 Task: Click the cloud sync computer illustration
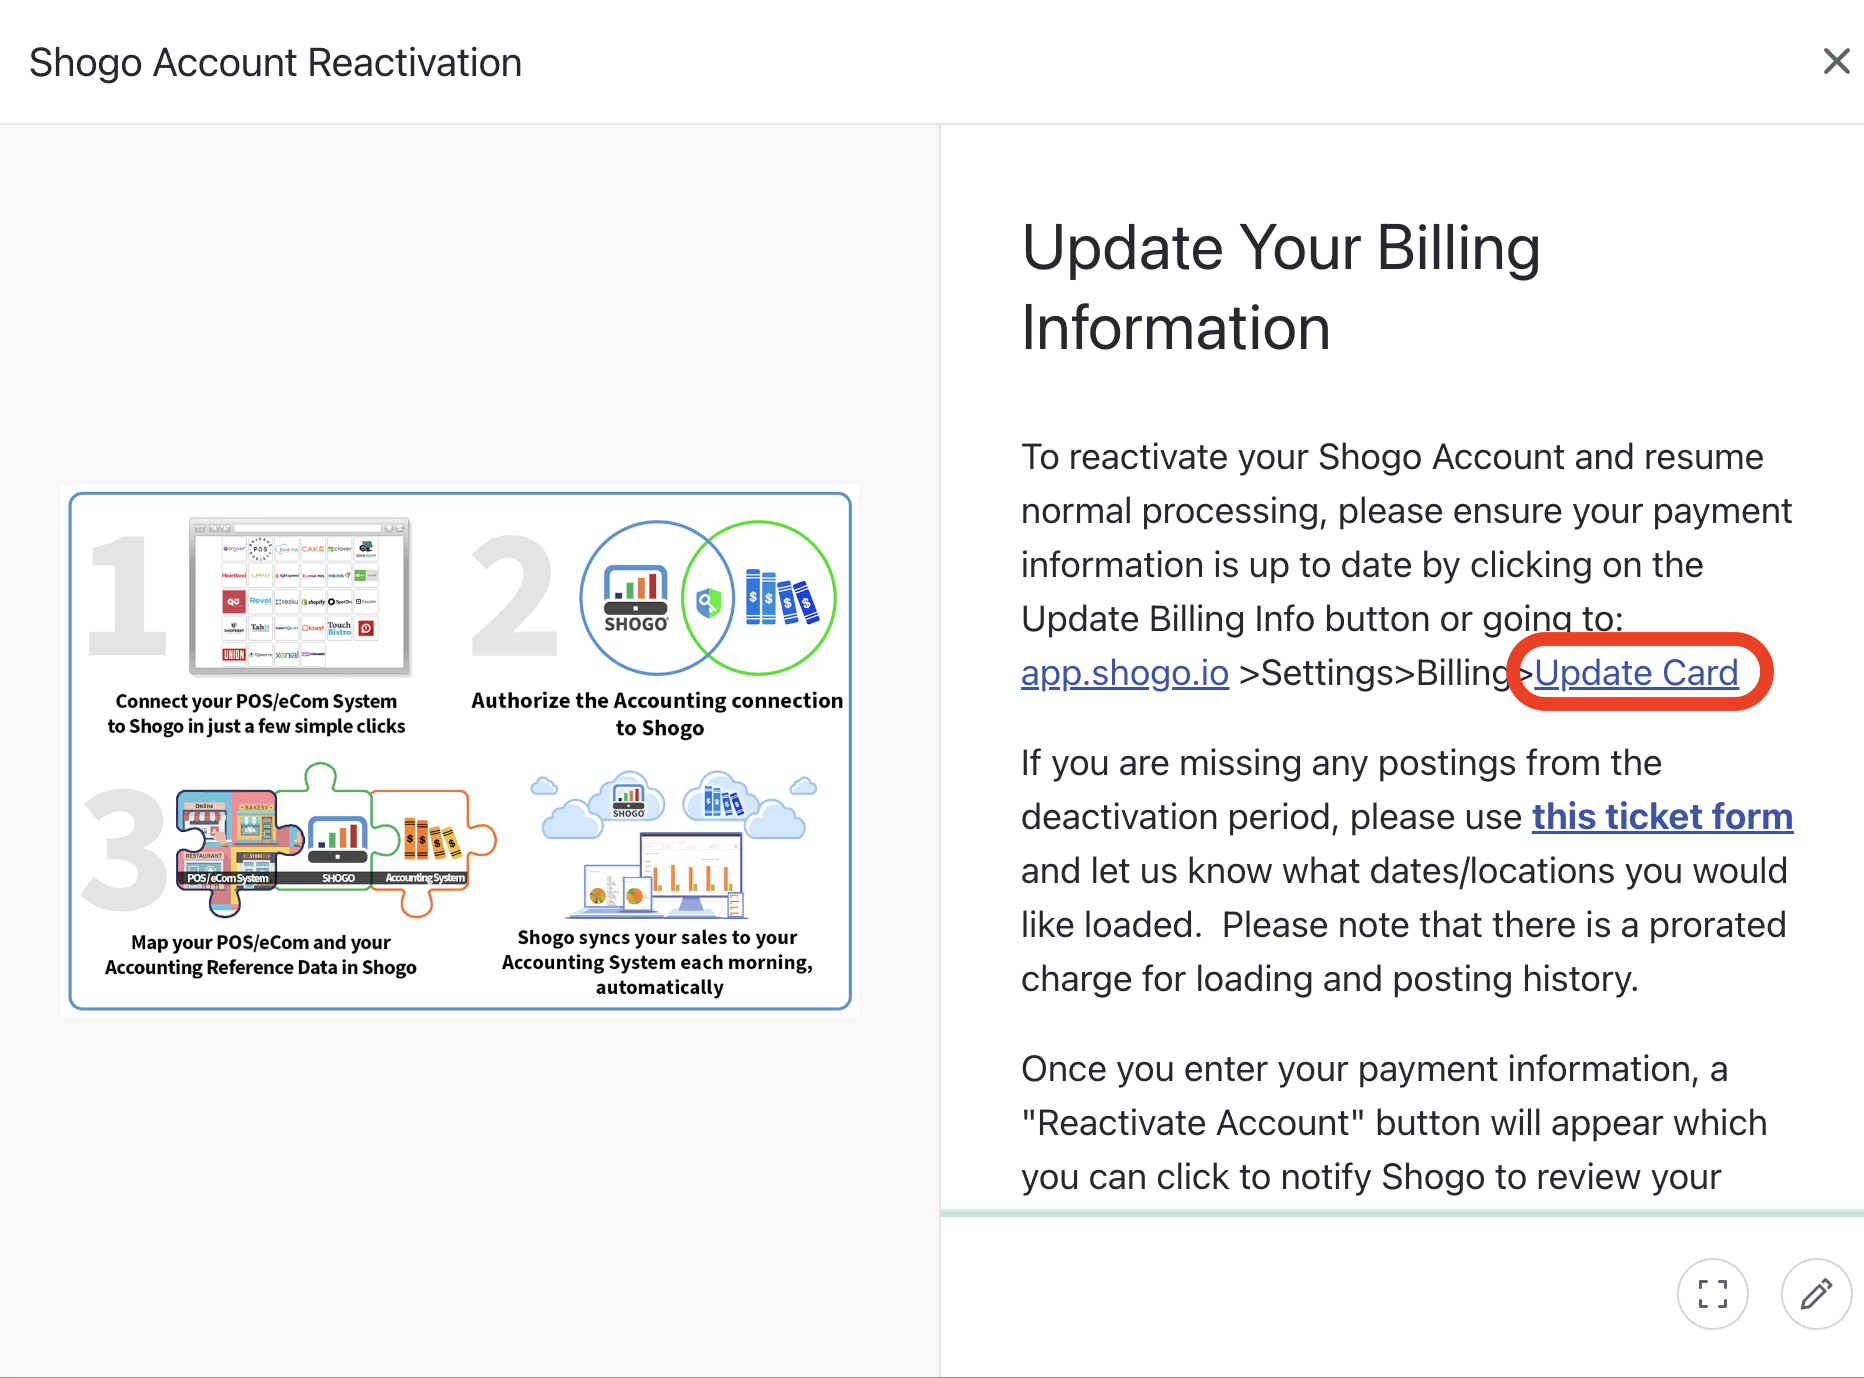(x=673, y=845)
